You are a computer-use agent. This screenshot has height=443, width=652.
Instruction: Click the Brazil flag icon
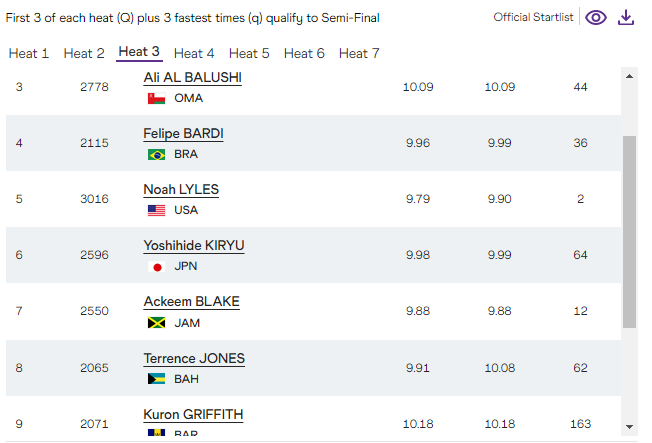click(155, 154)
